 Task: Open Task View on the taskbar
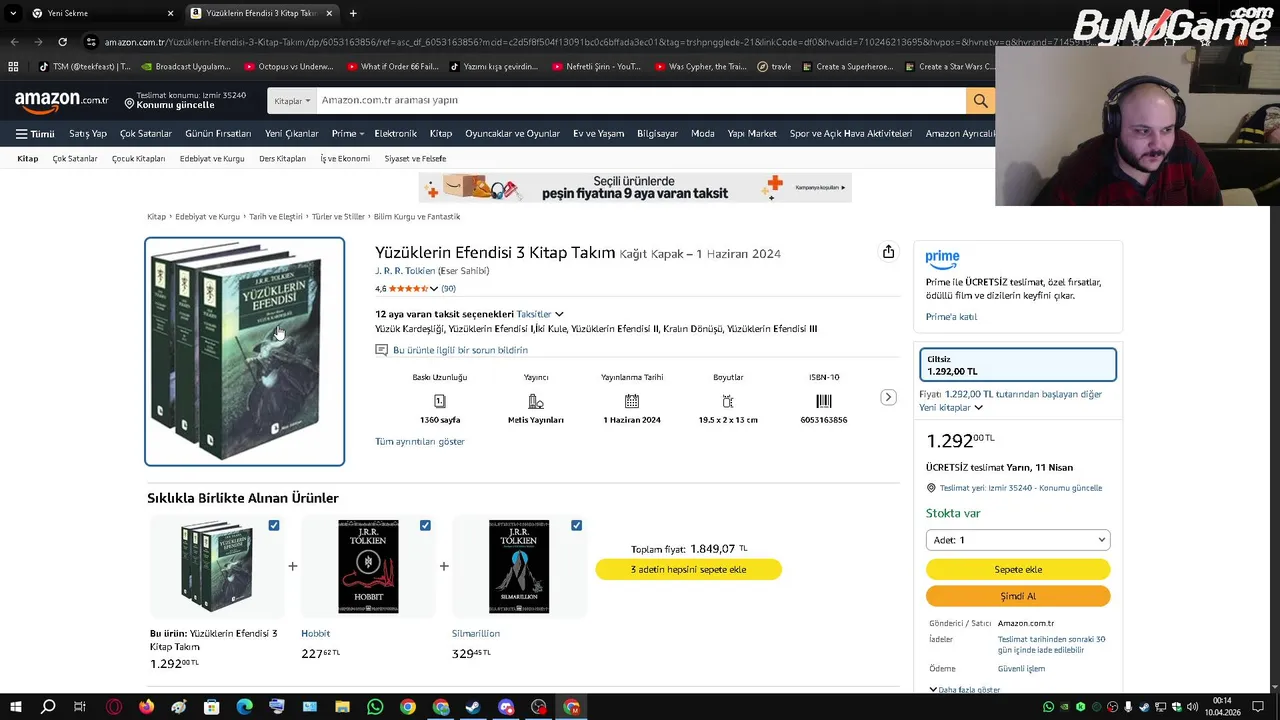(80, 707)
